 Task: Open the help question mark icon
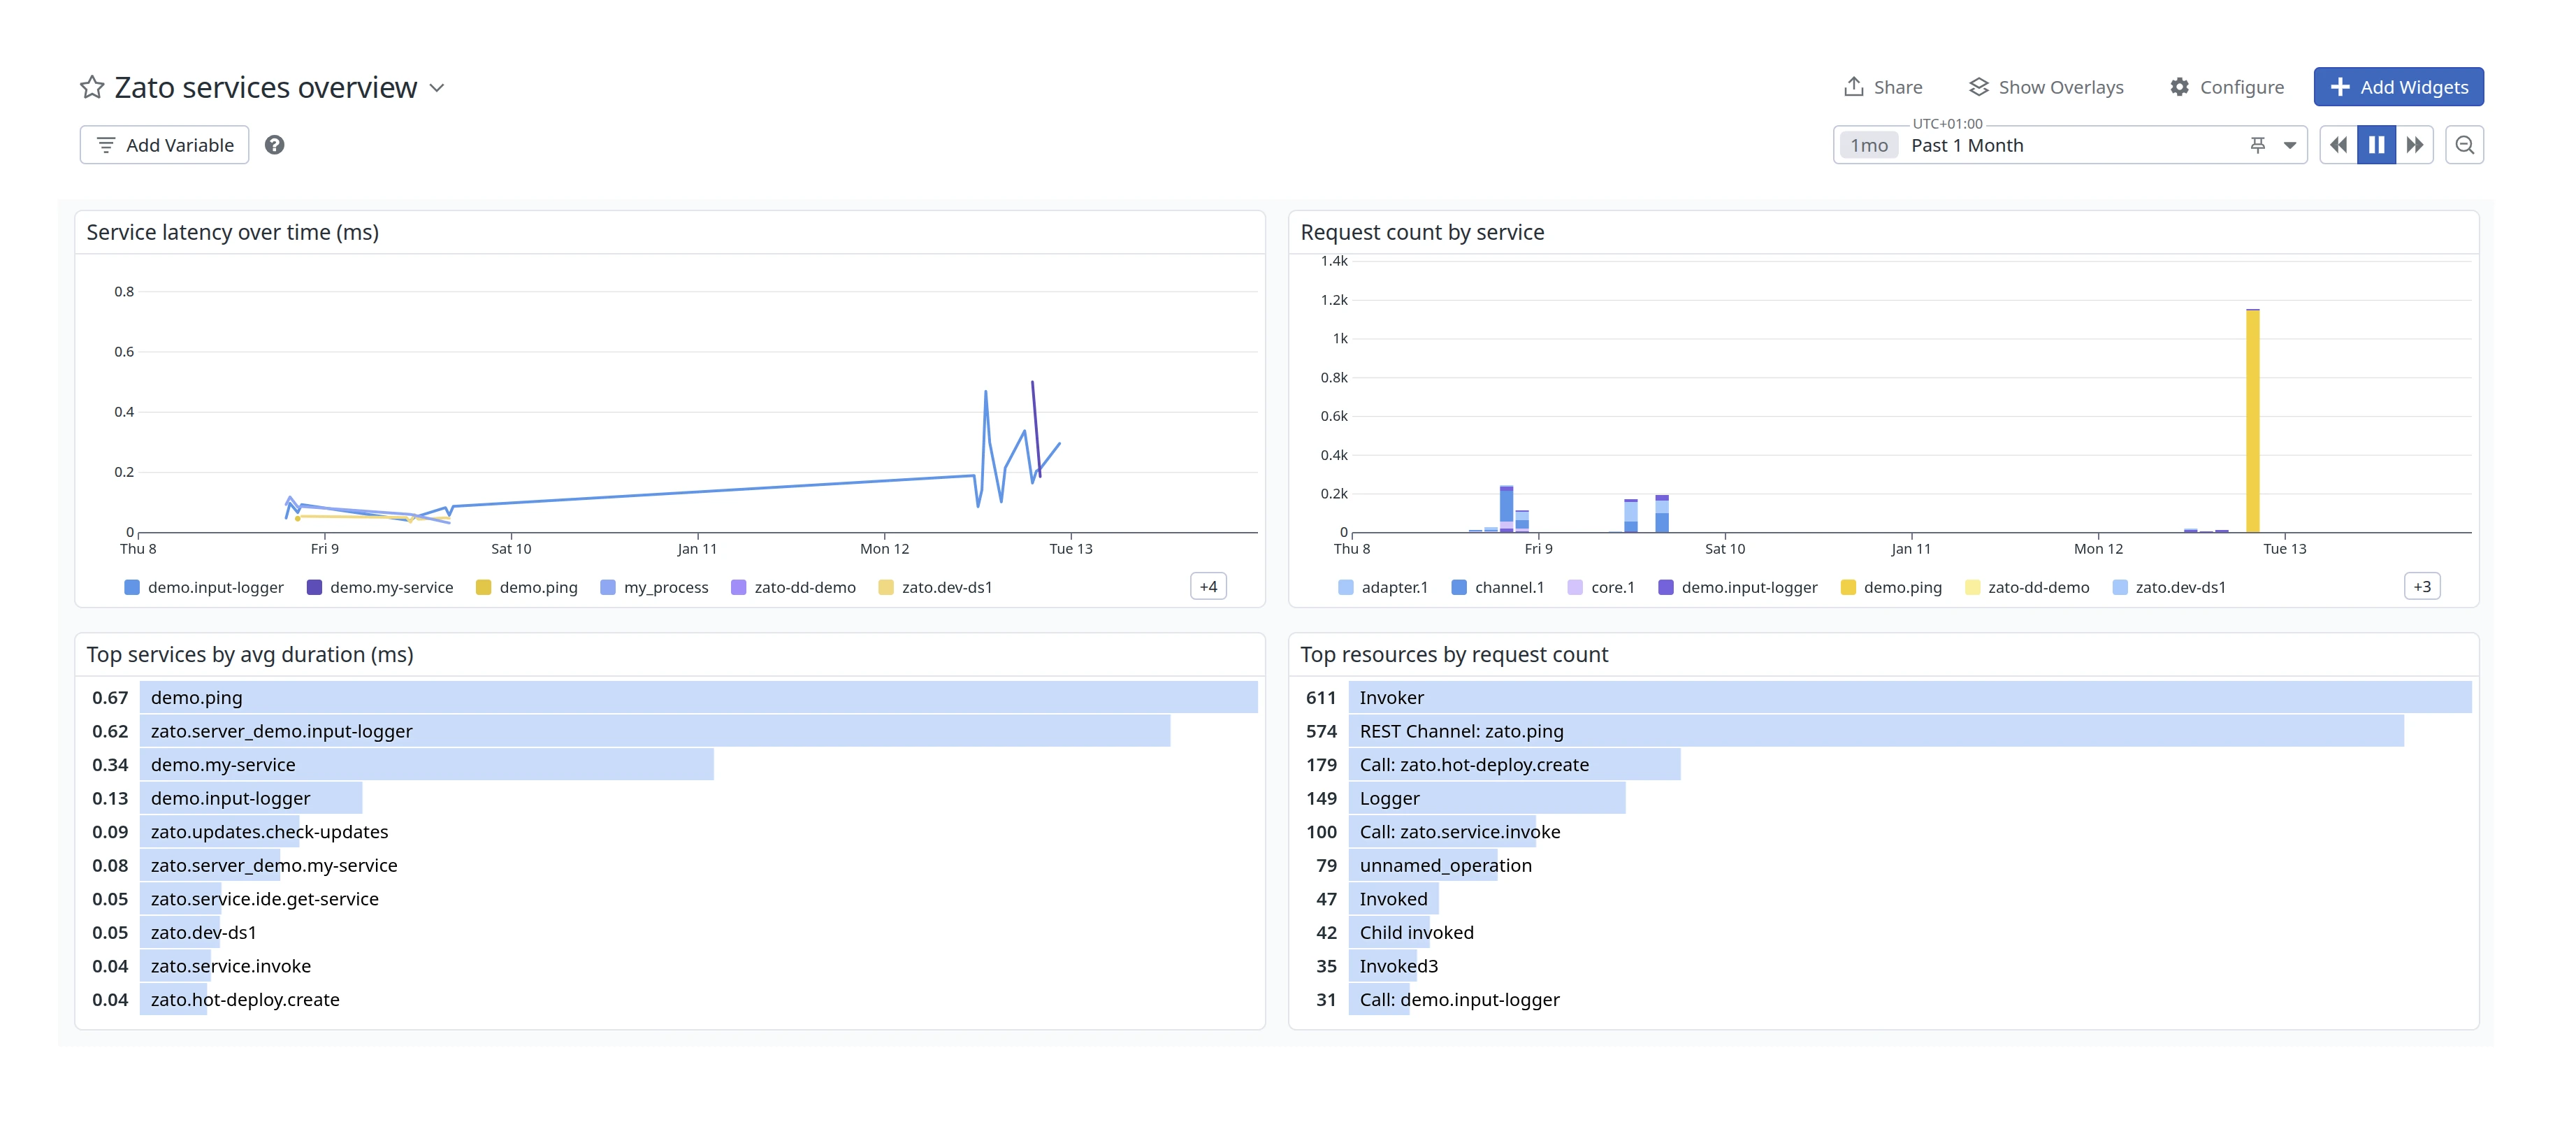274,145
